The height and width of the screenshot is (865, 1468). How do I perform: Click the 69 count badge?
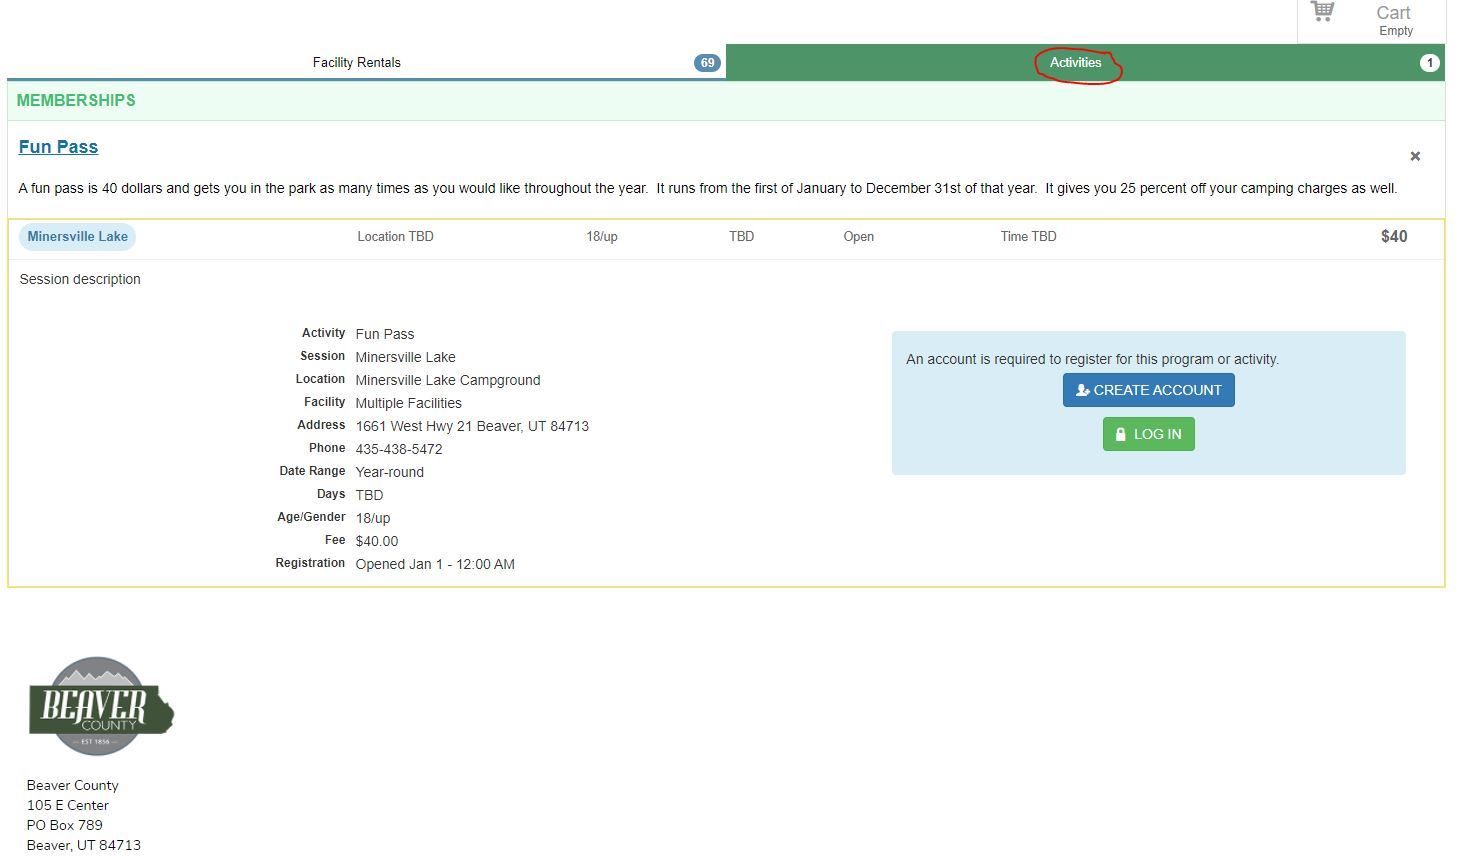[x=707, y=63]
